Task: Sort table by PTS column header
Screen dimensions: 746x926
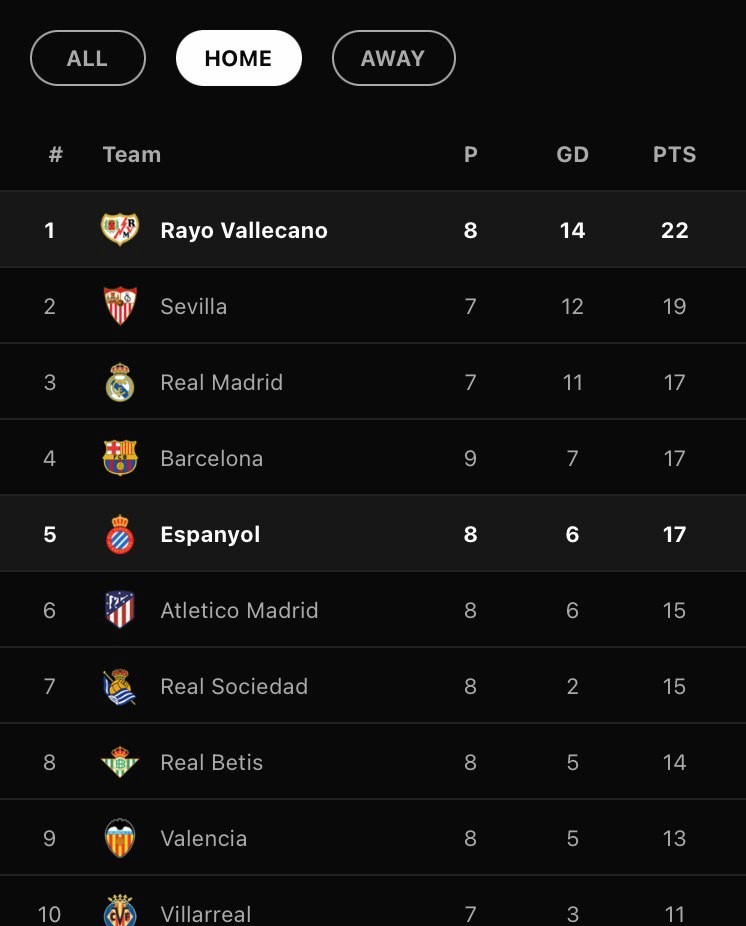Action: [x=674, y=154]
